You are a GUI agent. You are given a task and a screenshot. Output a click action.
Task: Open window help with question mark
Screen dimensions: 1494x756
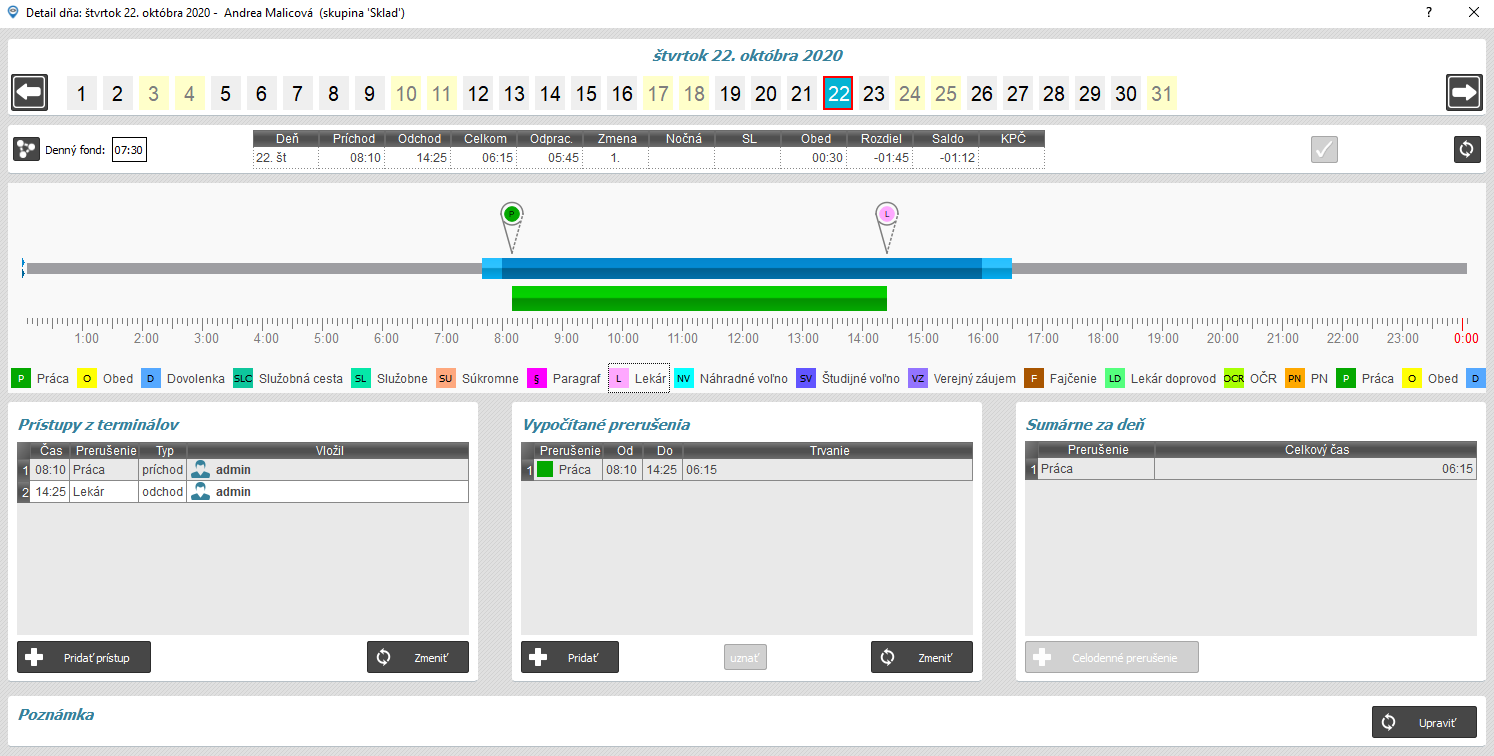1427,13
